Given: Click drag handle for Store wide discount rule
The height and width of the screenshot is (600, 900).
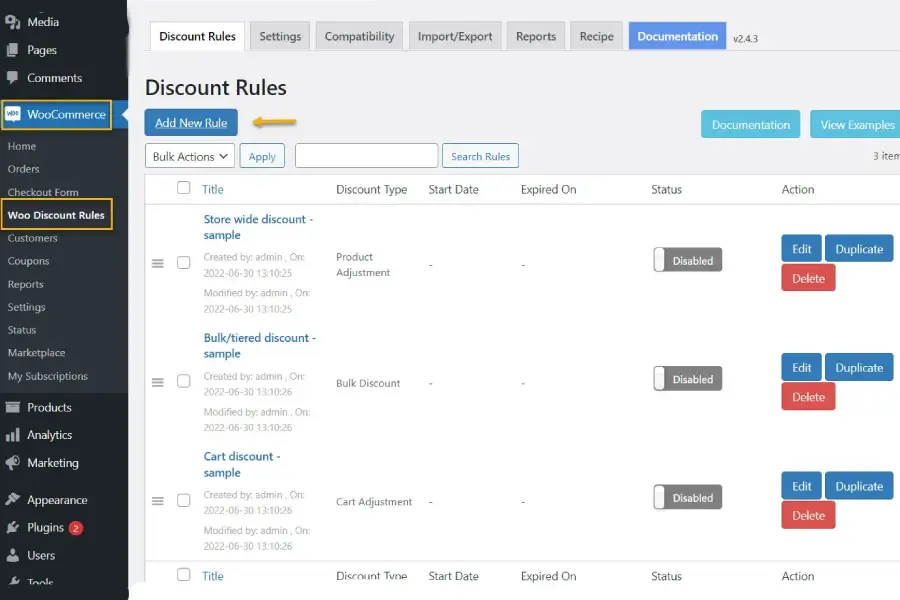Looking at the screenshot, I should coord(158,263).
